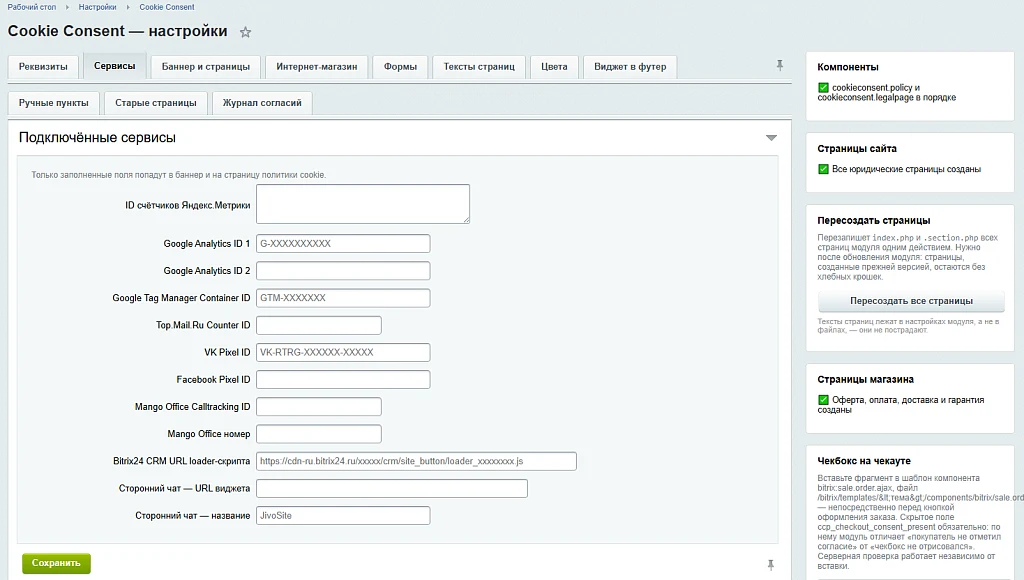
Task: Switch to the Цвета tab
Action: click(554, 67)
